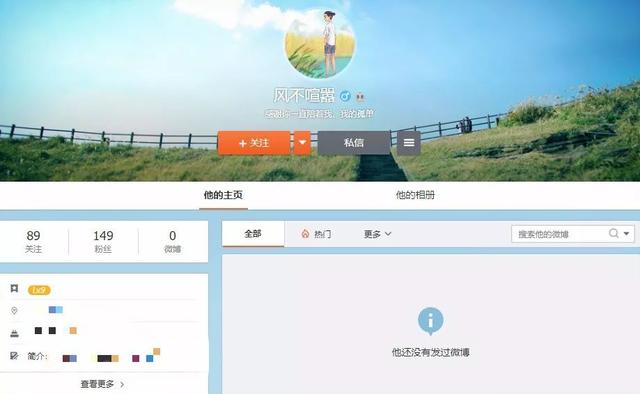The height and width of the screenshot is (394, 640).
Task: Switch to 他的相册 tab
Action: tap(415, 195)
